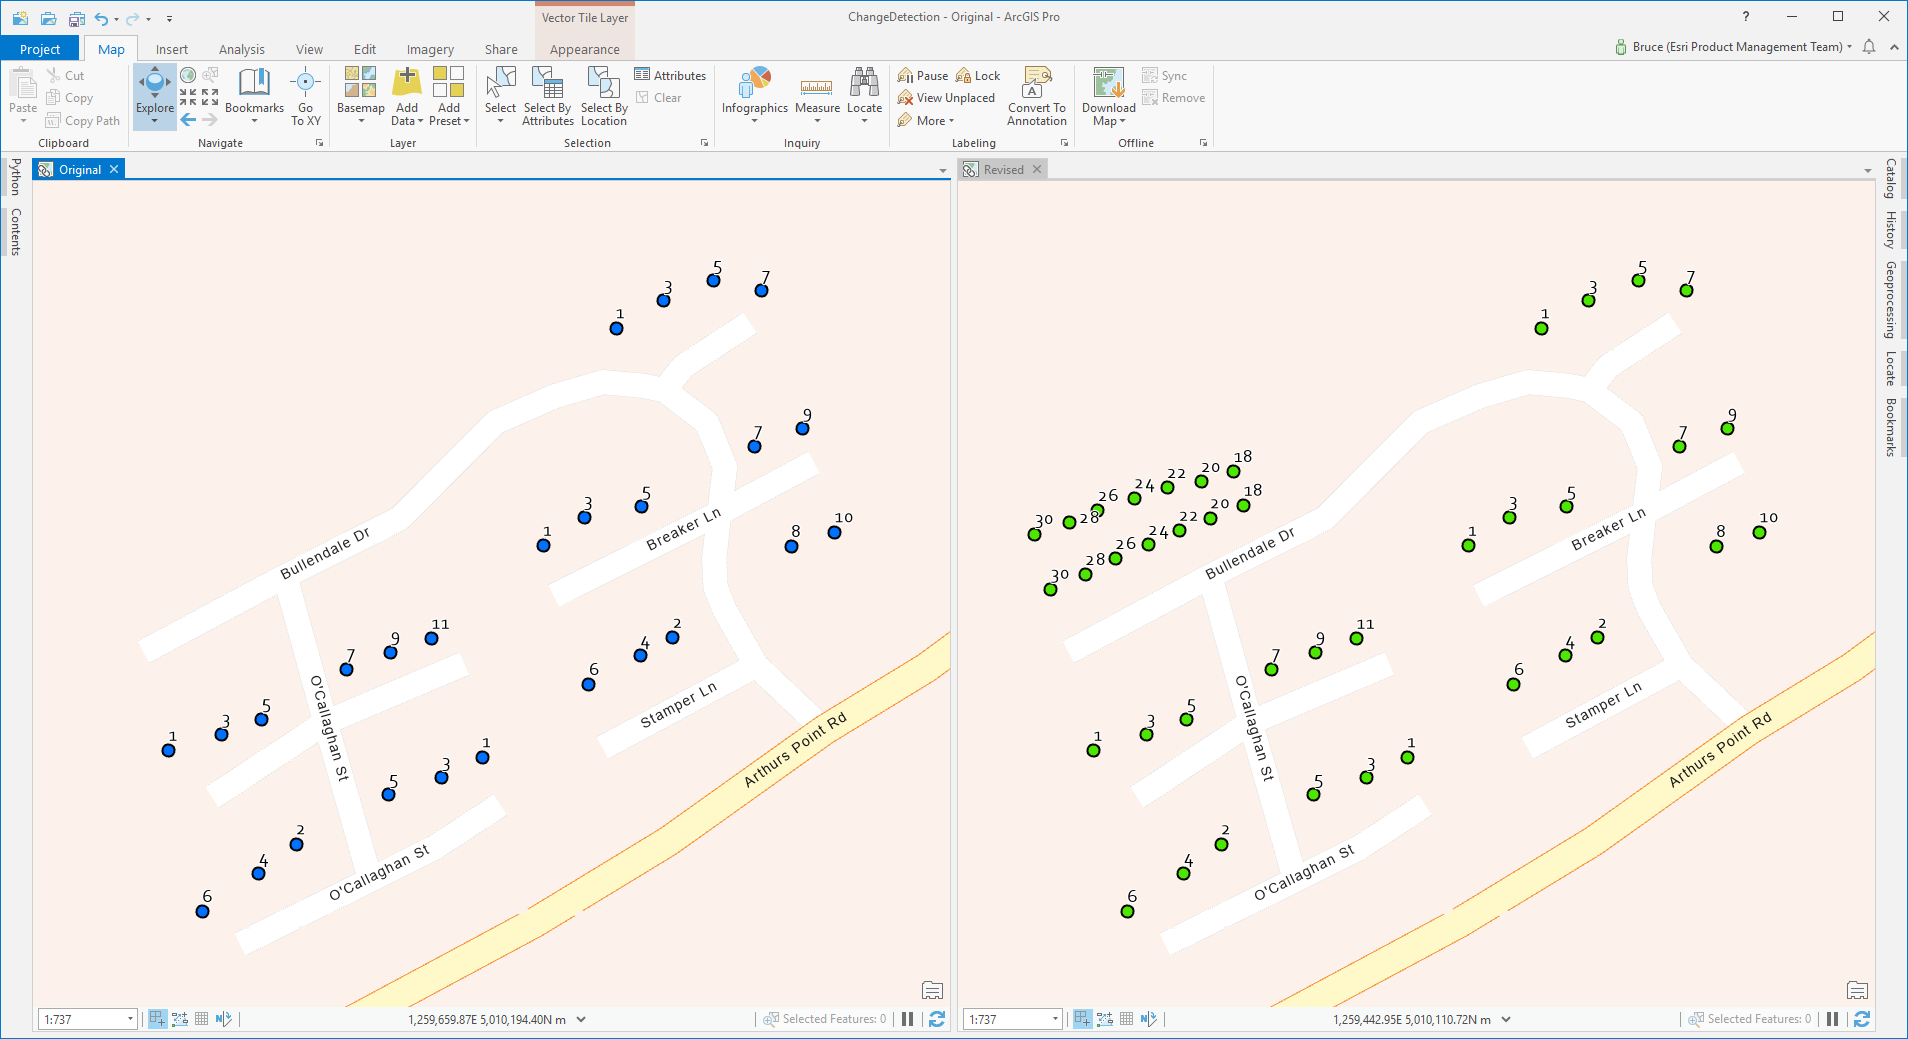Toggle the grid in the Revised map status bar
Screen dimensions: 1908x1039
tap(1126, 1019)
